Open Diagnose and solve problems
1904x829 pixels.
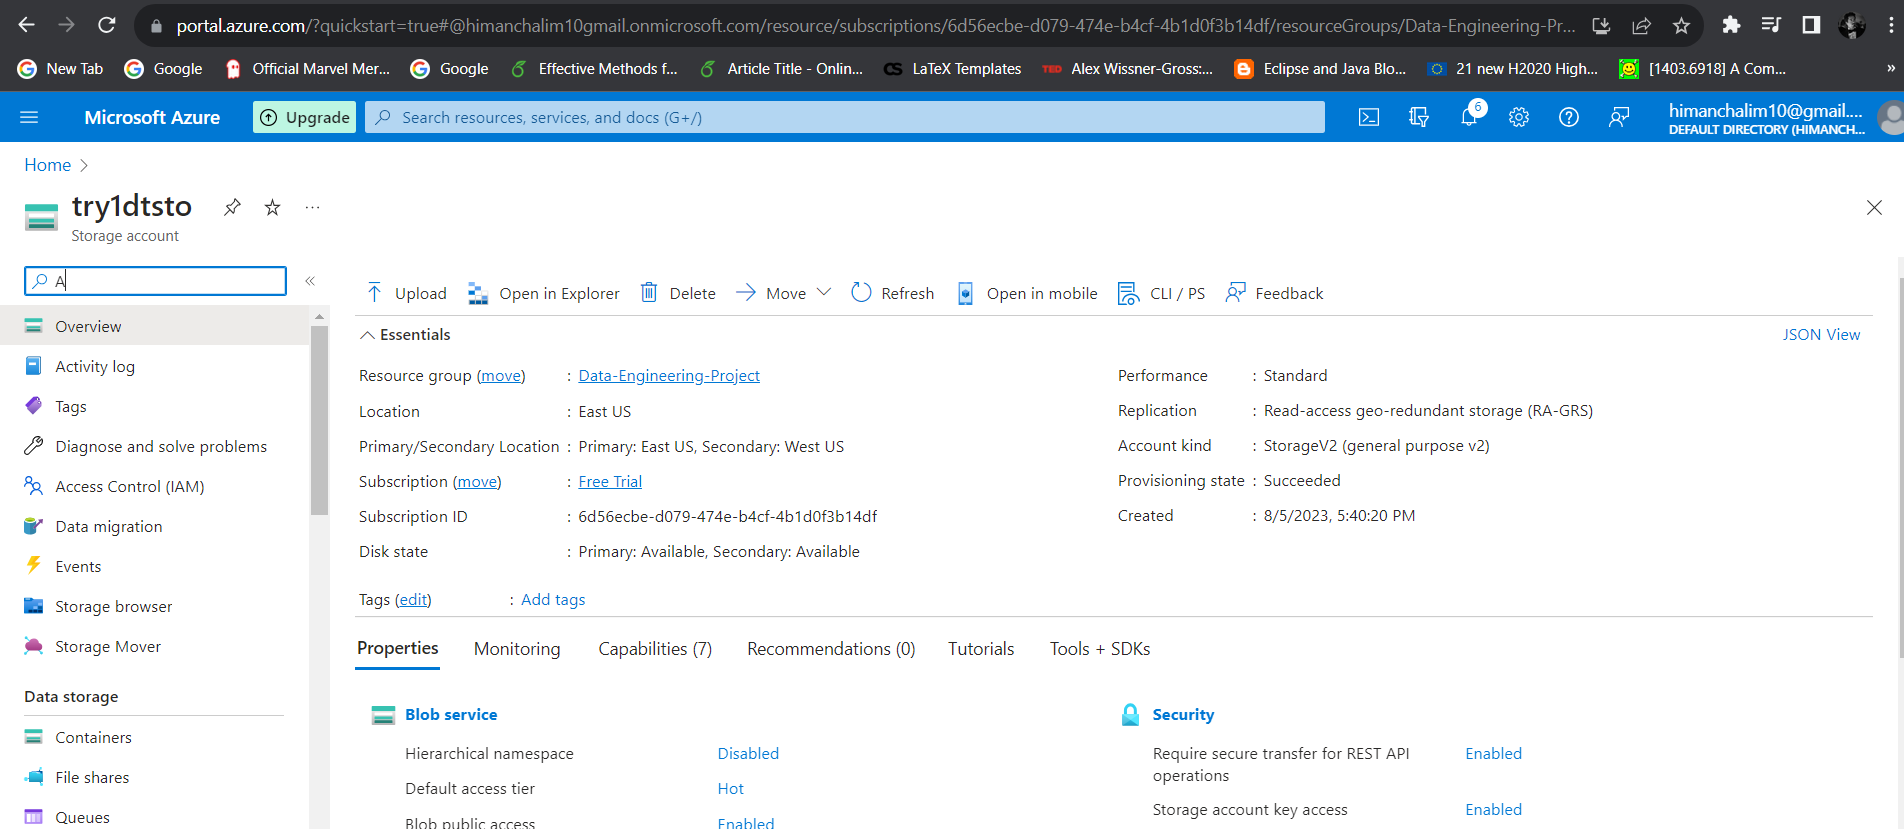(x=155, y=446)
